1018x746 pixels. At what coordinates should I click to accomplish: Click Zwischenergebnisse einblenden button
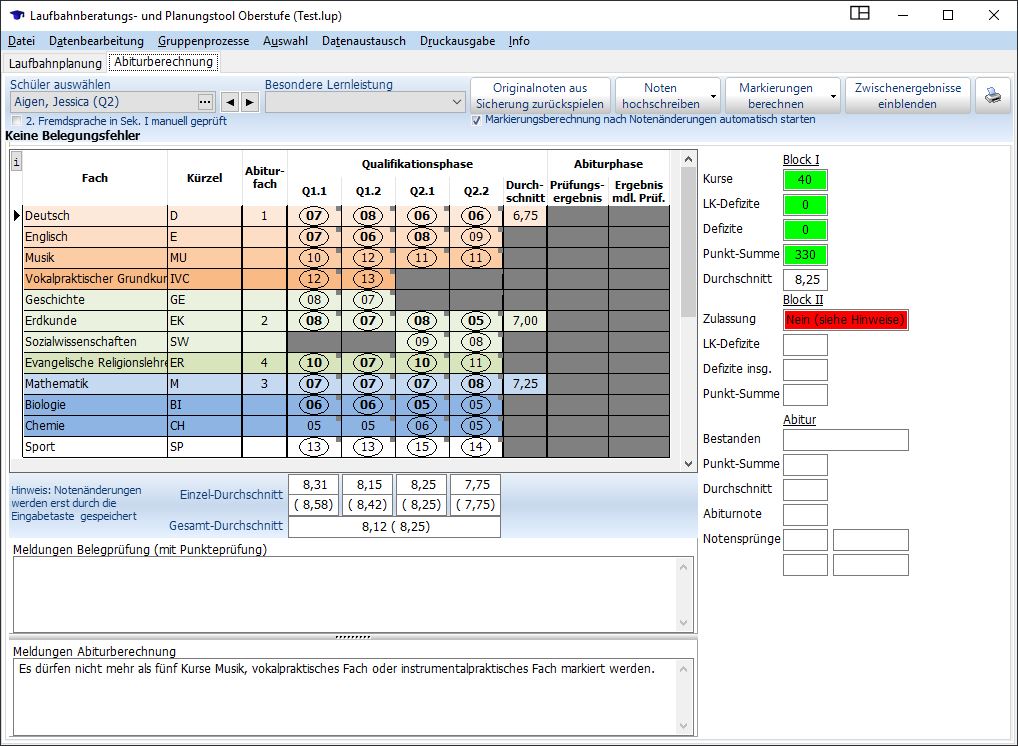pos(908,96)
